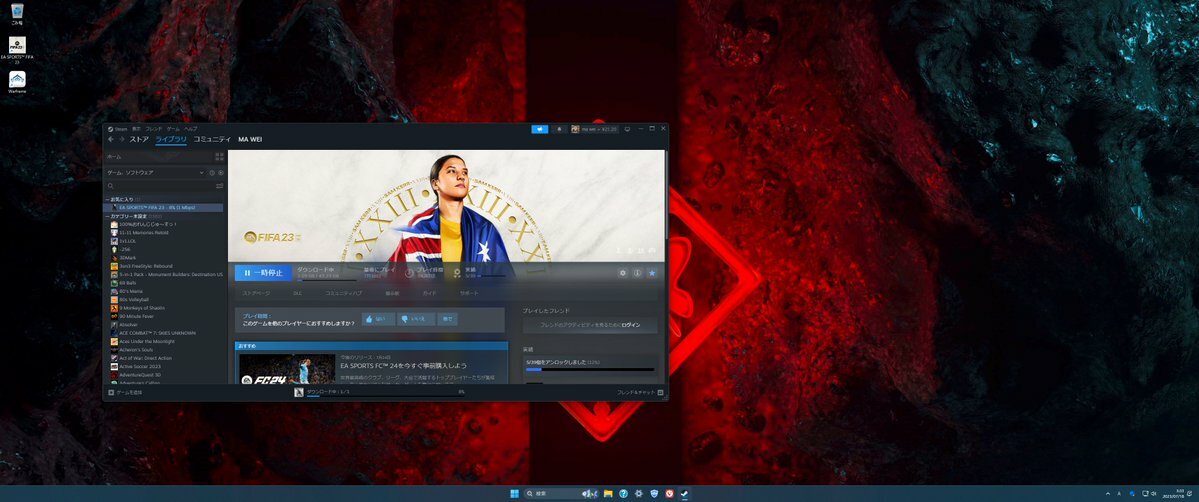
Task: Open the ストアページ game link
Action: coord(256,293)
